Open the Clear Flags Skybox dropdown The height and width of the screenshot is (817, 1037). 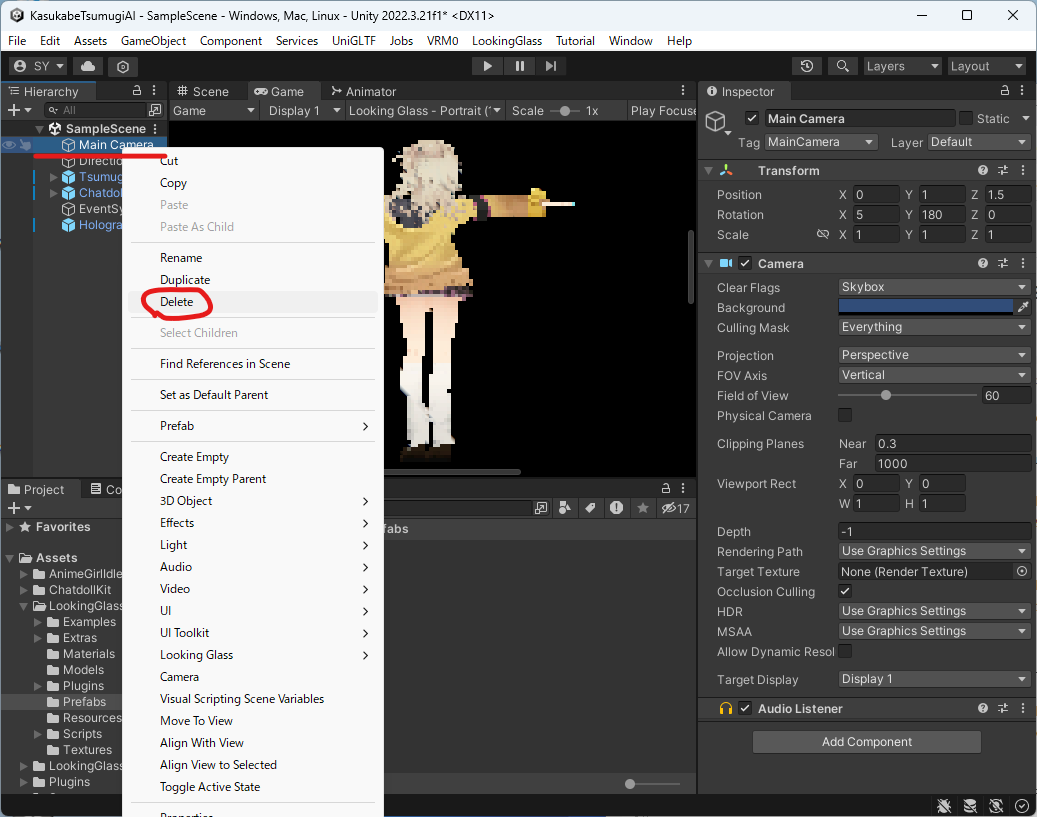[x=934, y=287]
